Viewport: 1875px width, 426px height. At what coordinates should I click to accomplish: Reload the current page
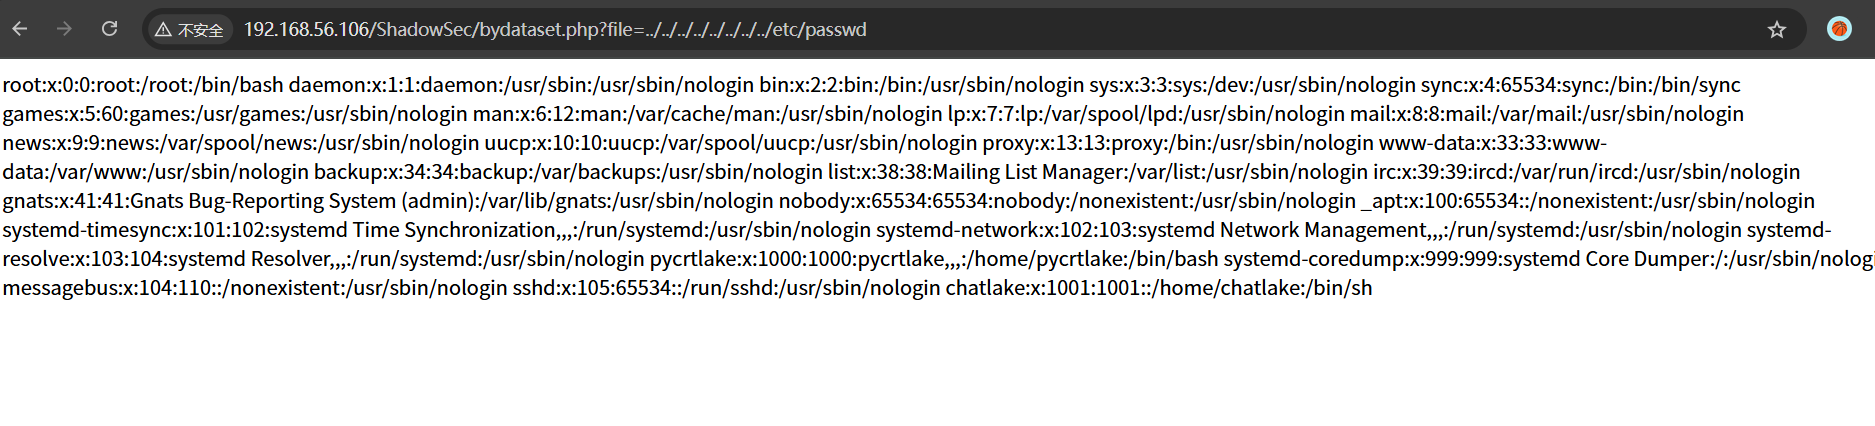pos(109,29)
